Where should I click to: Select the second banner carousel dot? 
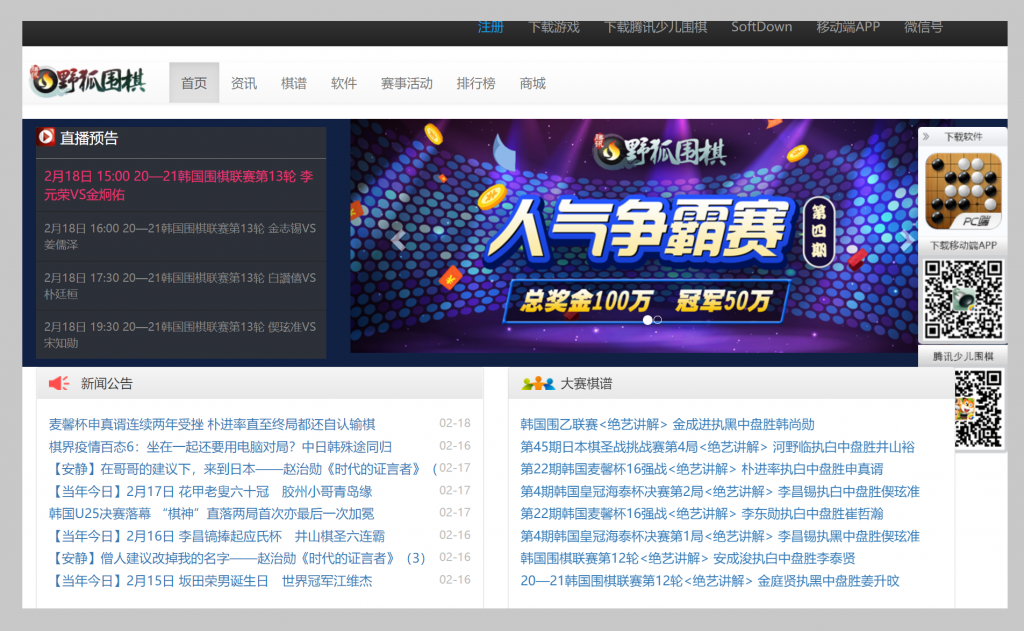point(658,320)
